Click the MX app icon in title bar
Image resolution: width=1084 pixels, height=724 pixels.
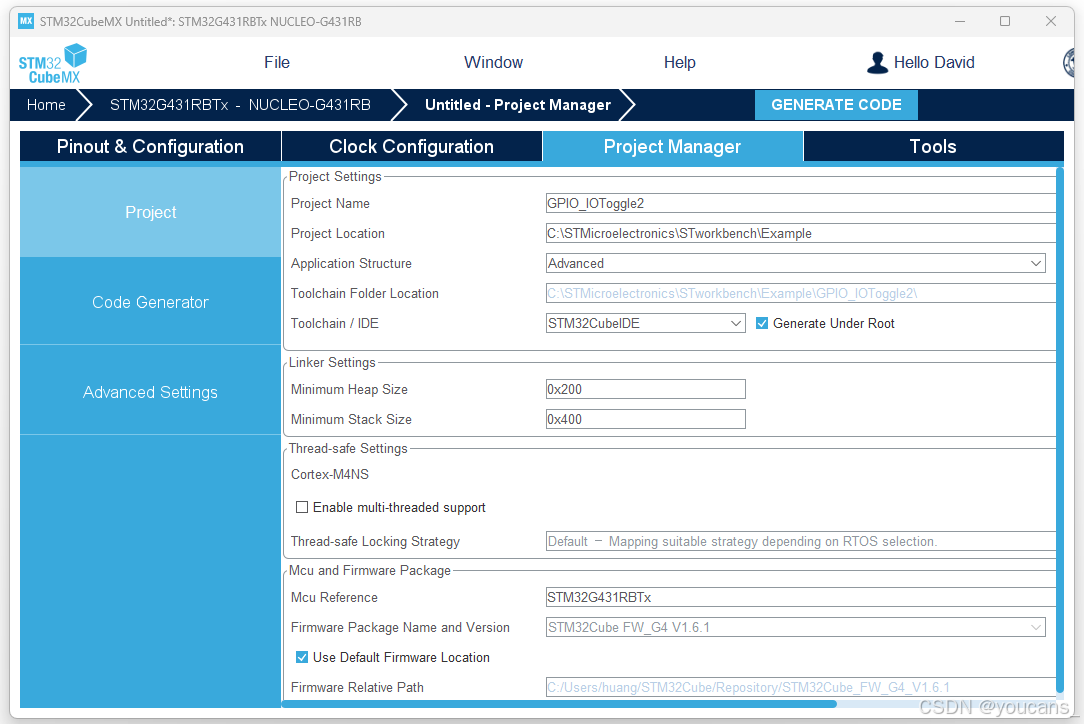[x=26, y=21]
